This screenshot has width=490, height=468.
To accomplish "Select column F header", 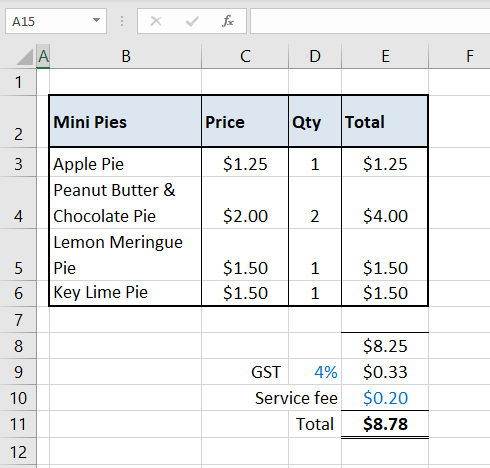I will [x=469, y=56].
